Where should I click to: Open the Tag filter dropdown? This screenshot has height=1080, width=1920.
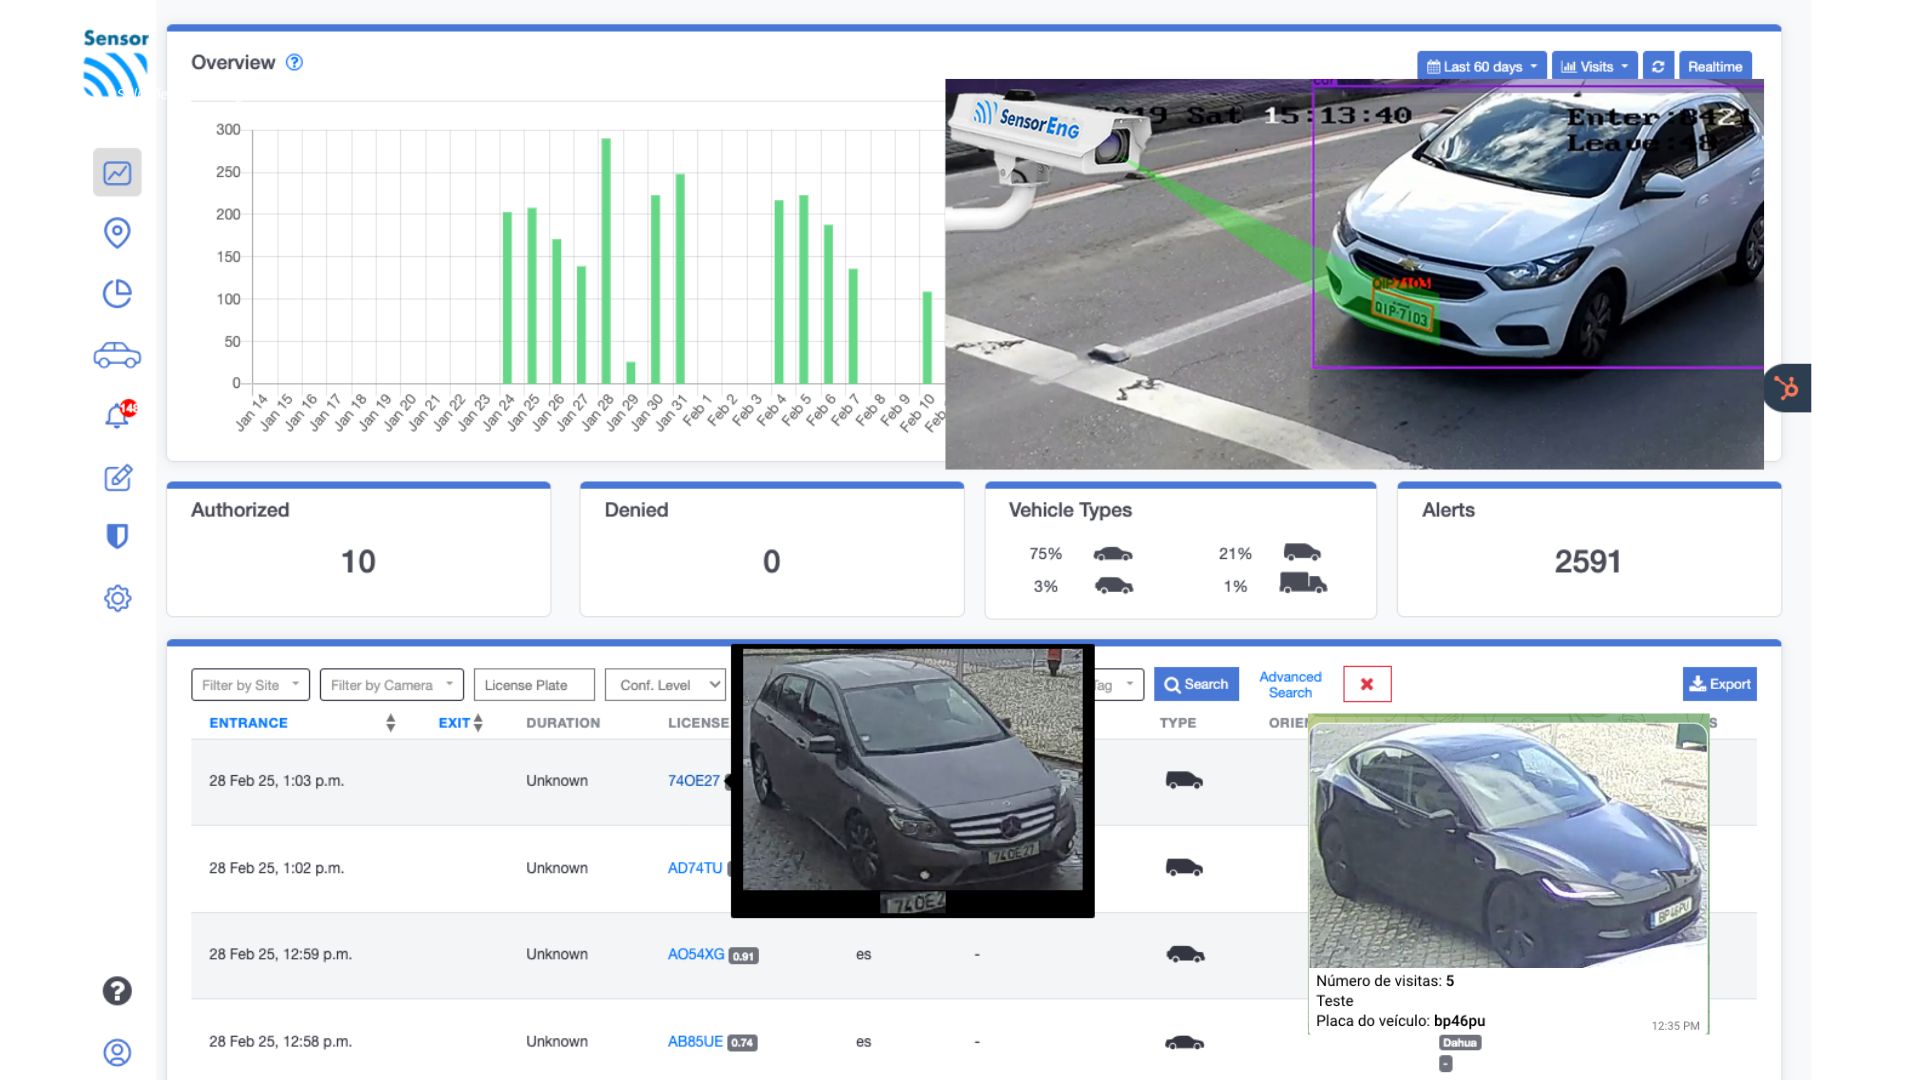pos(1119,685)
